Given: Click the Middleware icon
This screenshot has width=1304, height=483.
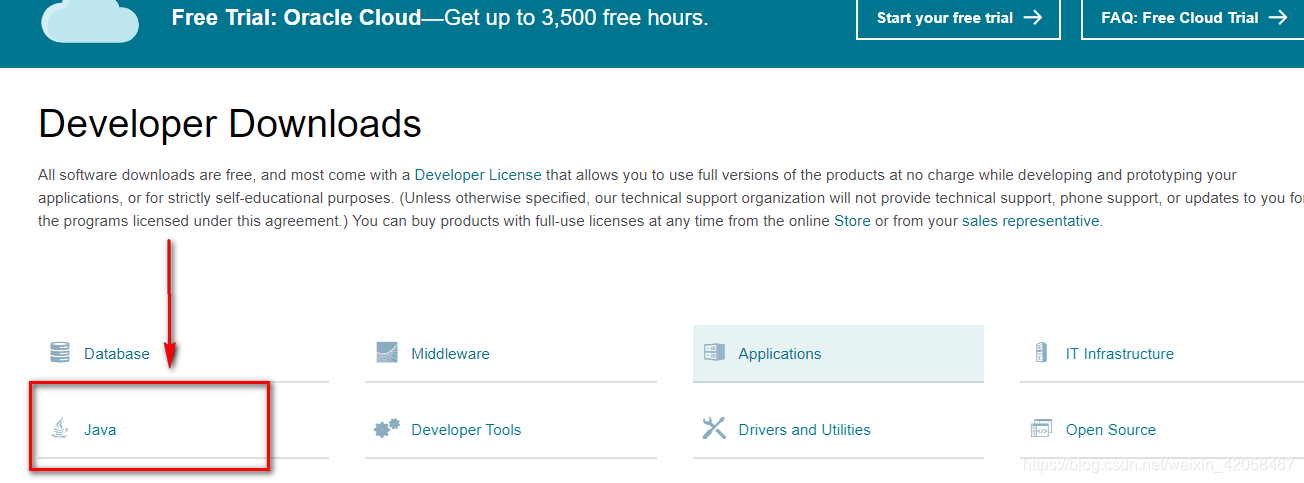Looking at the screenshot, I should 387,353.
